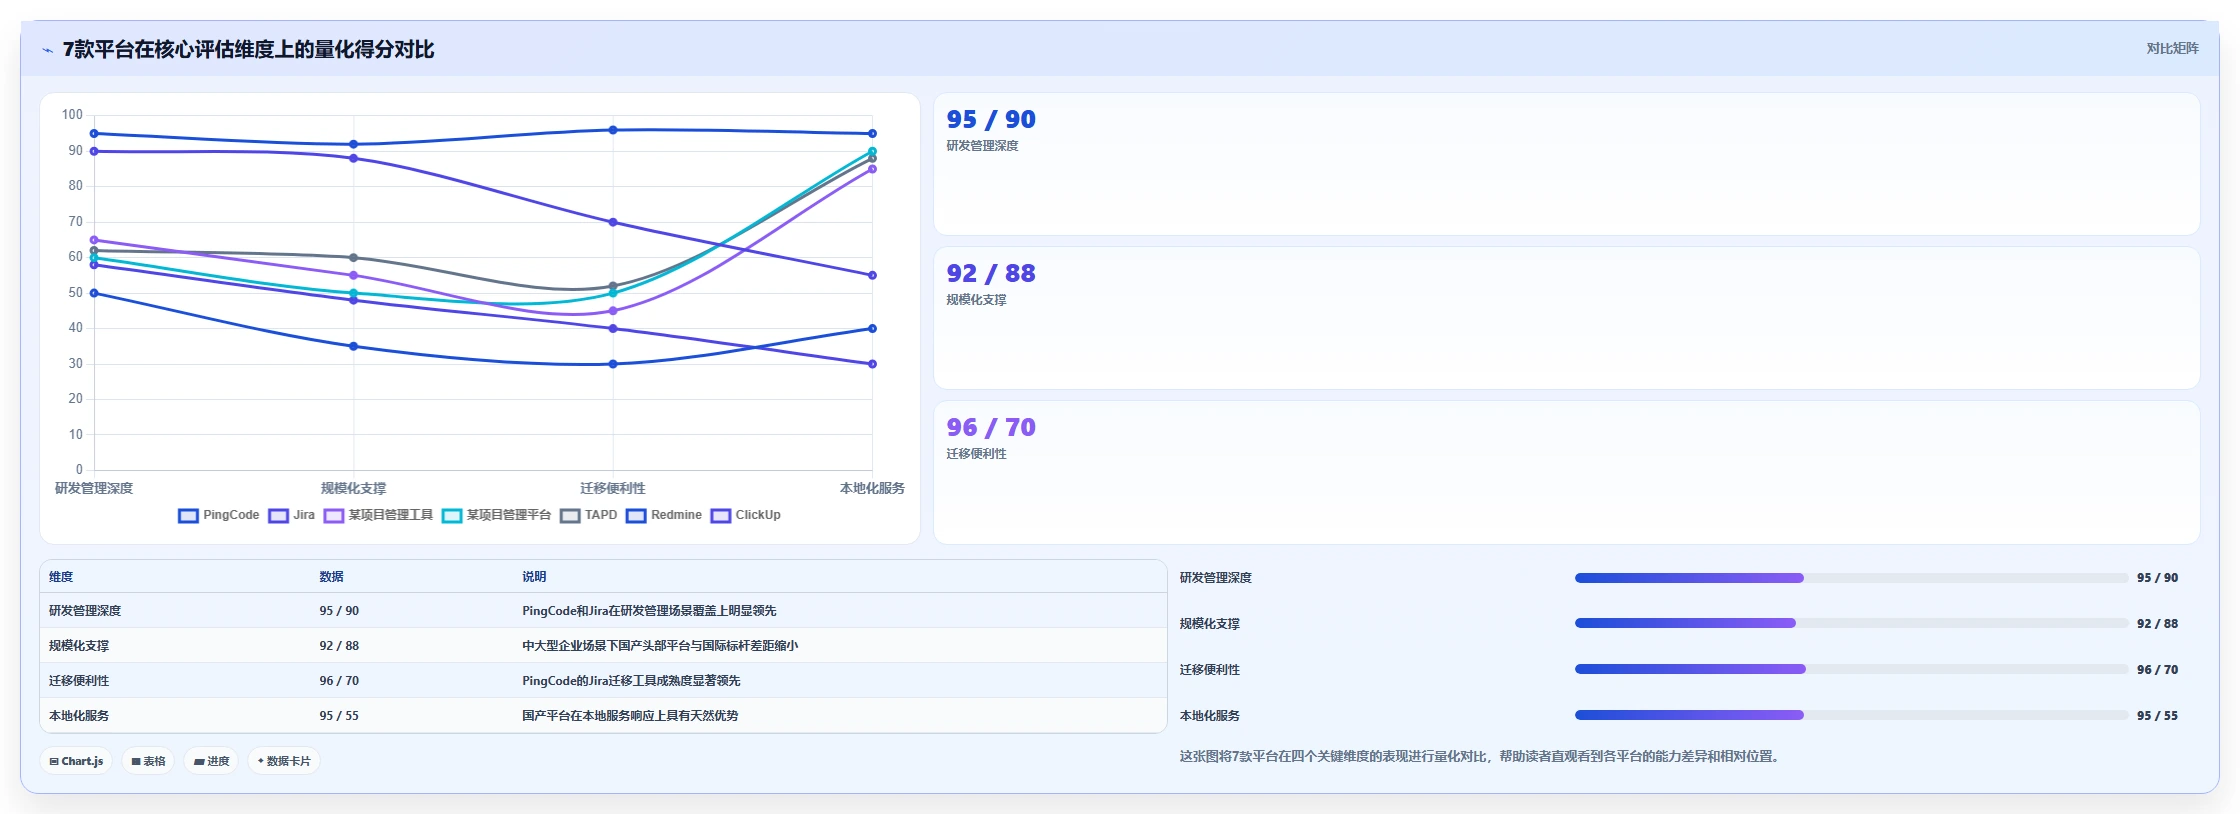This screenshot has width=2240, height=814.
Task: Click the Chart.js tag
Action: tap(76, 761)
